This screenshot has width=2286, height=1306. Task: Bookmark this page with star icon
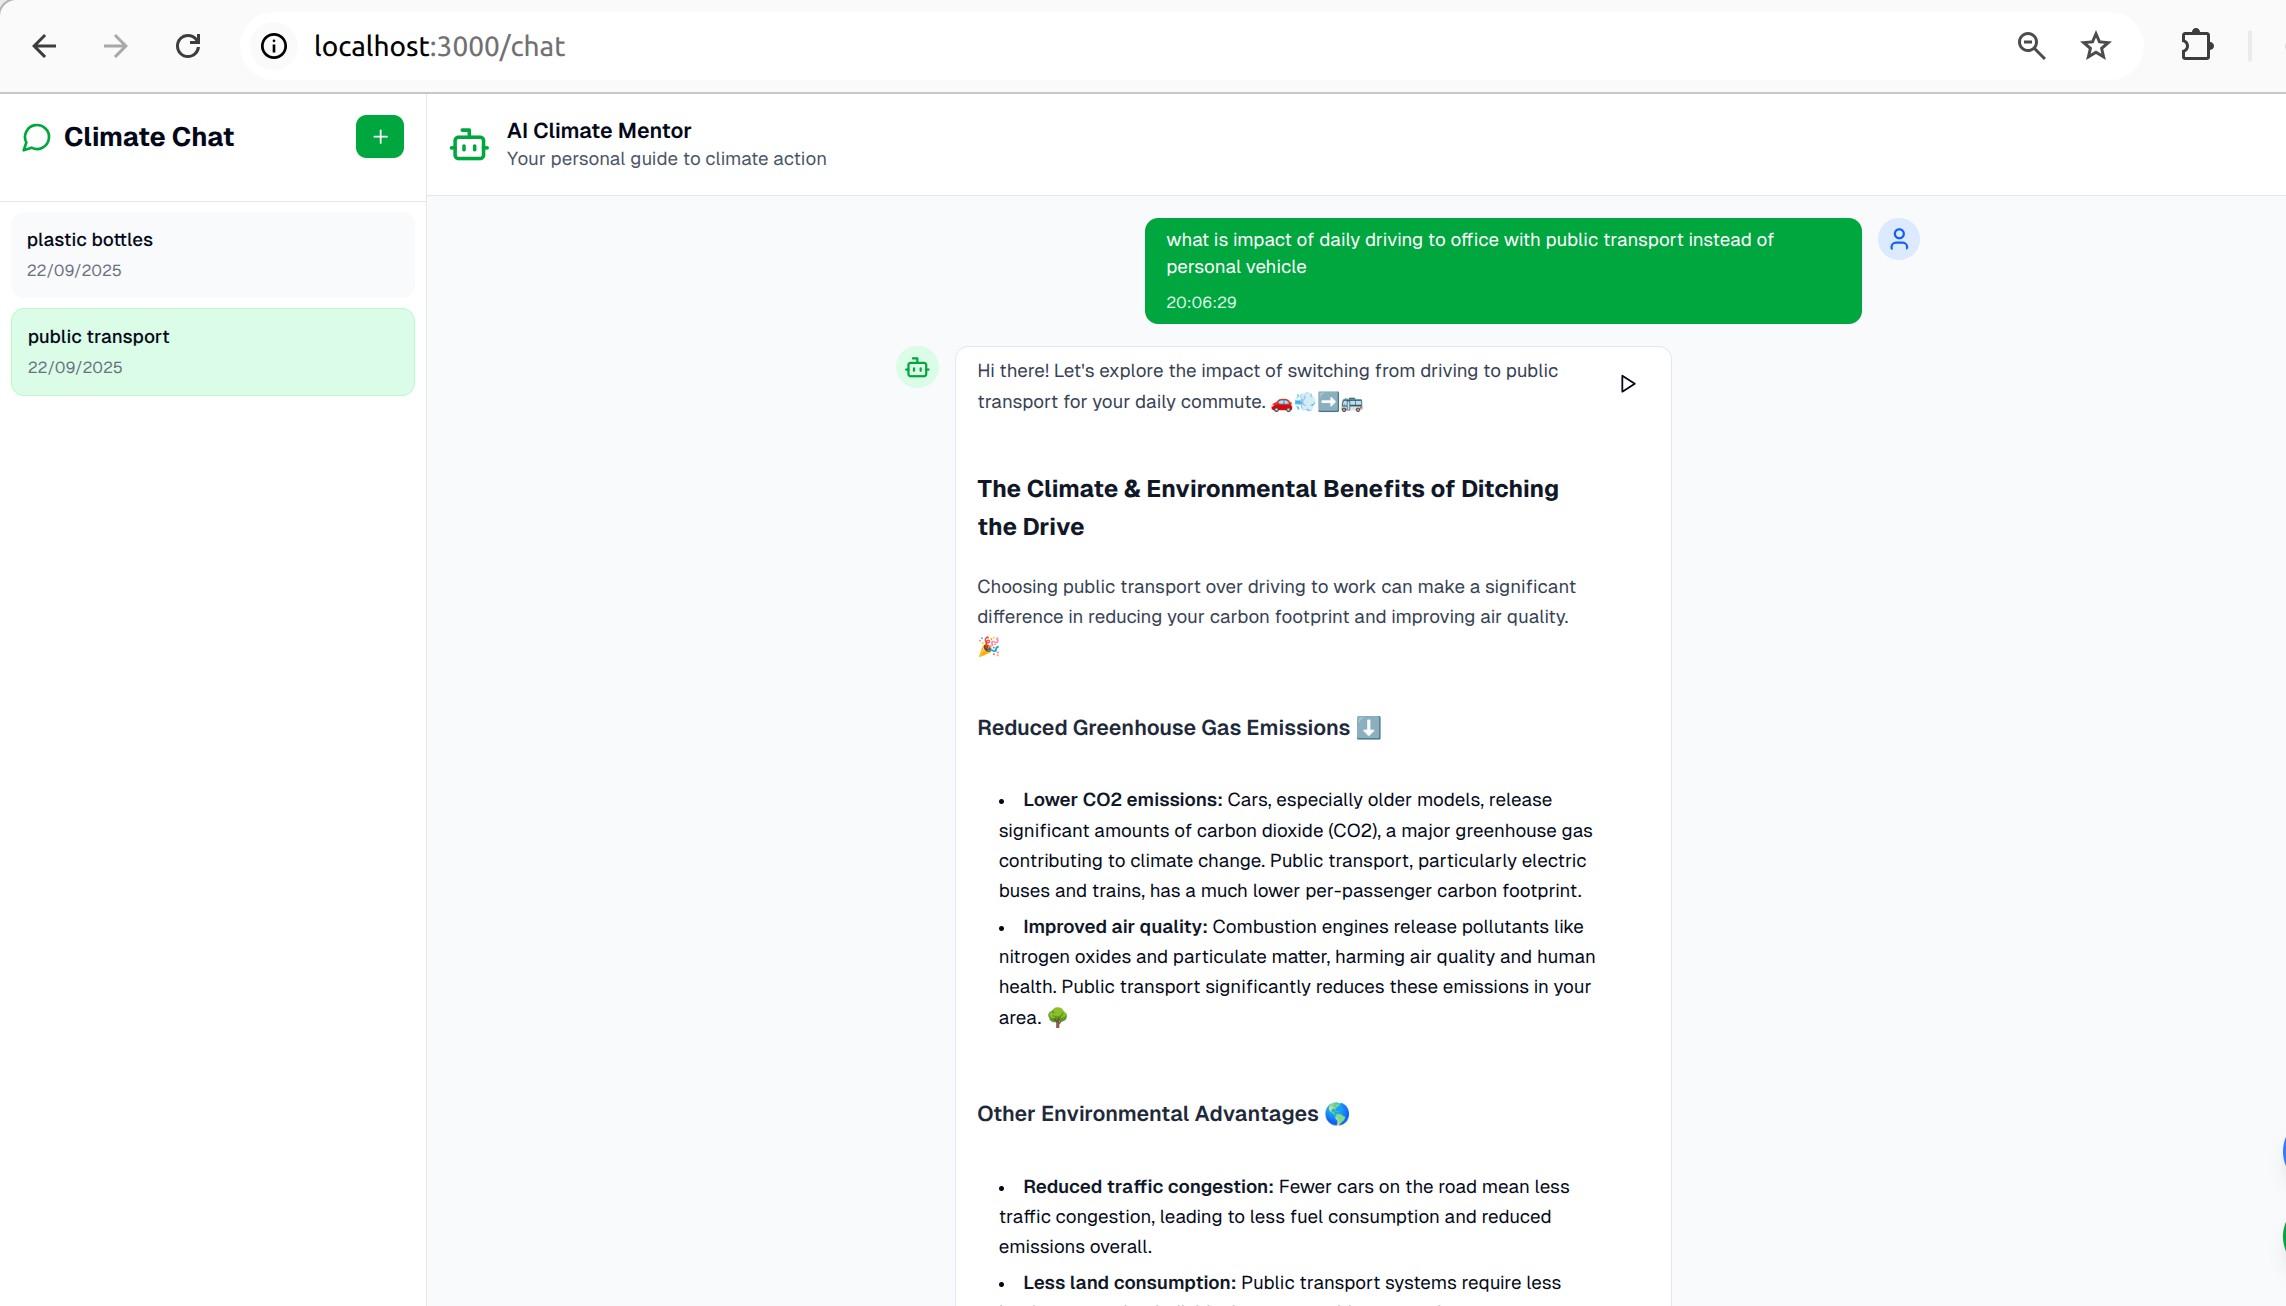(2095, 46)
